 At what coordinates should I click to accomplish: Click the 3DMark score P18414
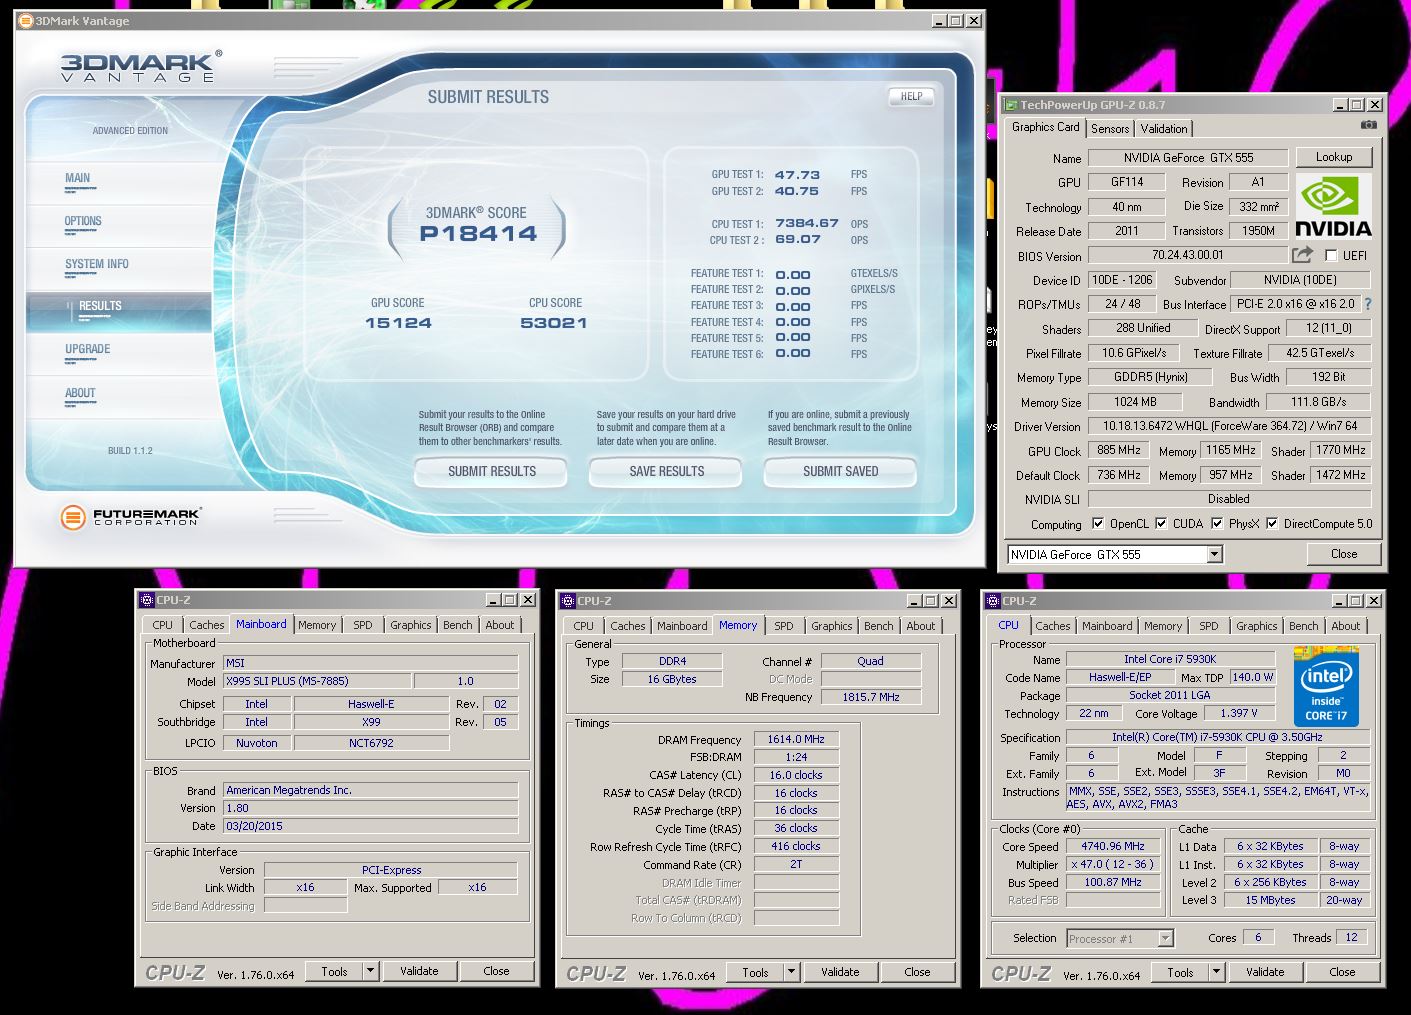point(478,234)
